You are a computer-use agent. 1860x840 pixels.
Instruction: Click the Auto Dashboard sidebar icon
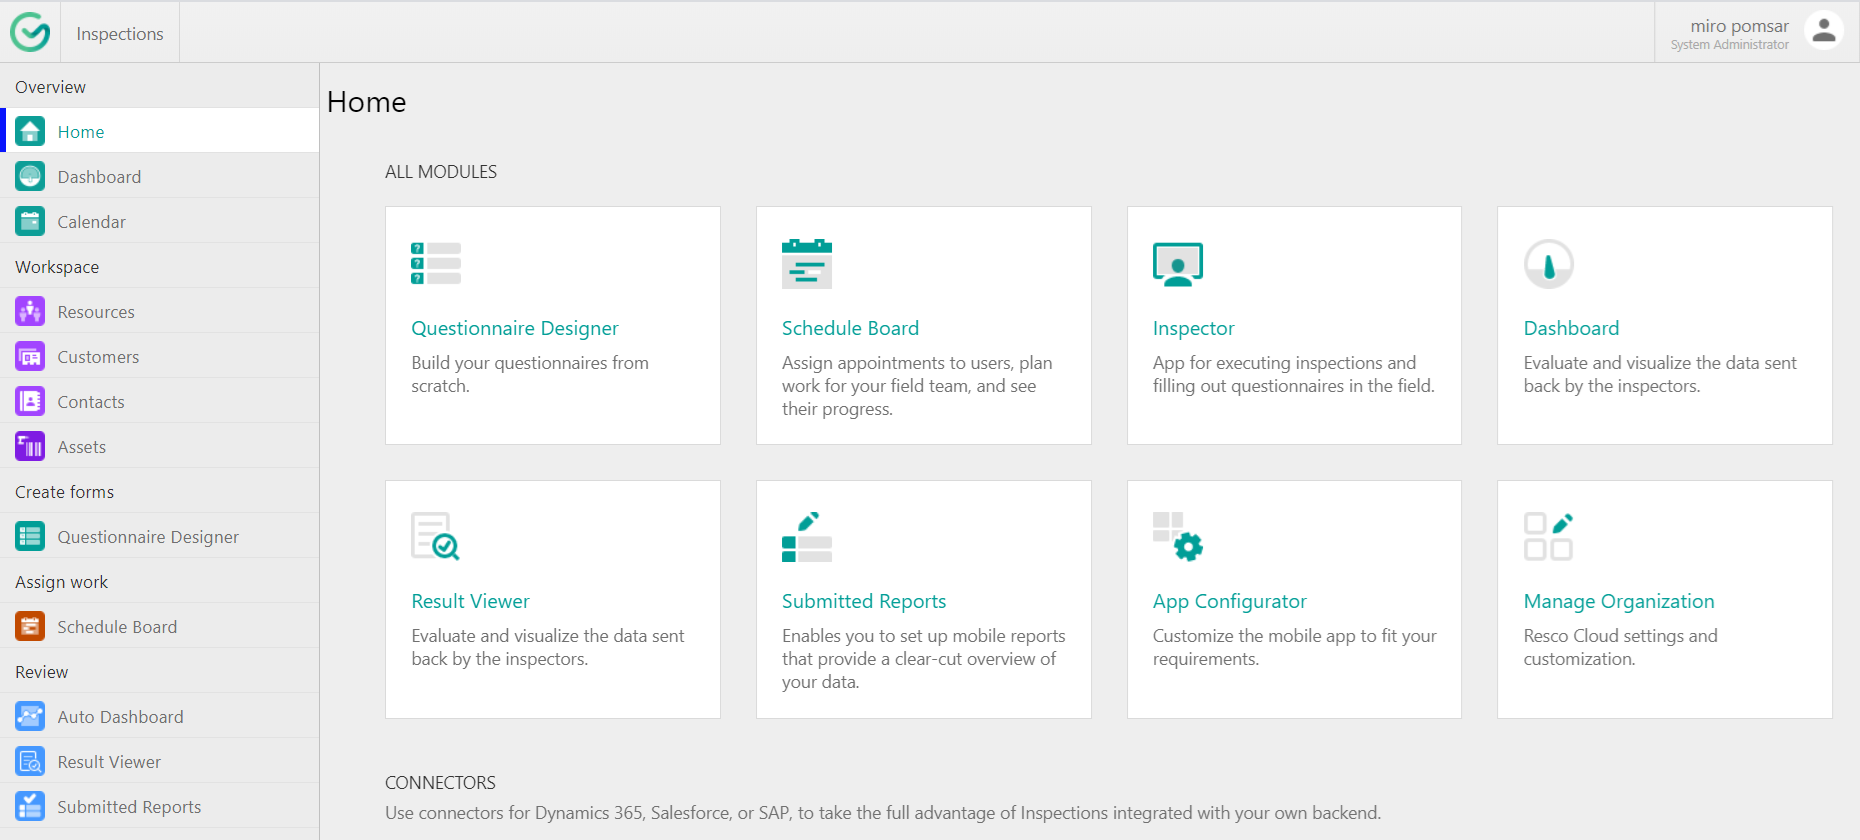[30, 717]
